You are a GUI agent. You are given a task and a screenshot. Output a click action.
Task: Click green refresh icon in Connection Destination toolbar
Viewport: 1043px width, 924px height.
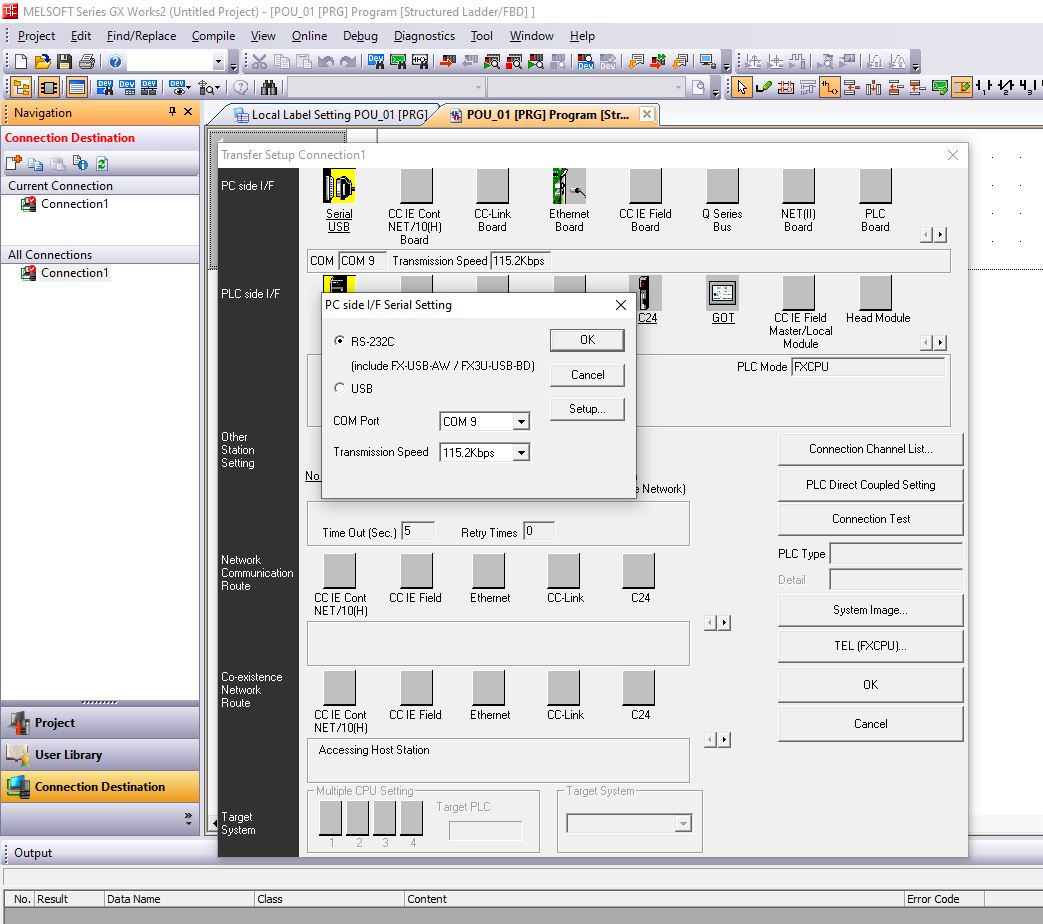click(102, 163)
